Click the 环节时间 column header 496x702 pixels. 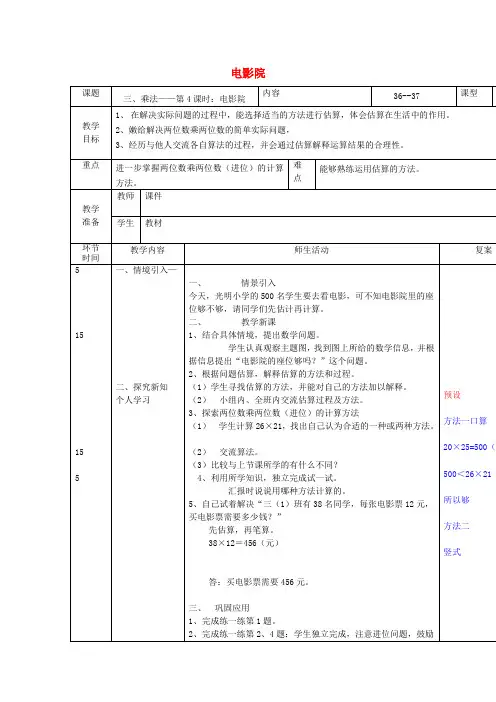(x=91, y=253)
